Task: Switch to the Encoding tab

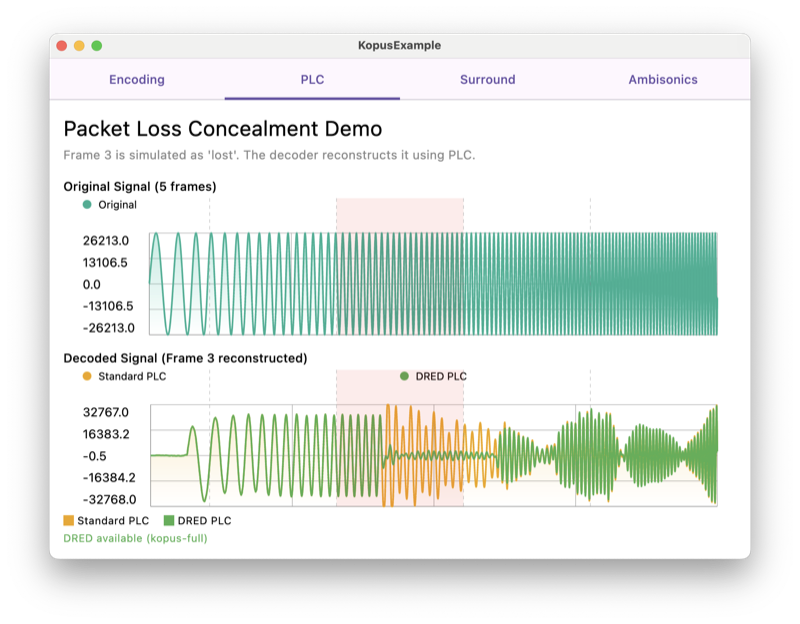Action: coord(136,79)
